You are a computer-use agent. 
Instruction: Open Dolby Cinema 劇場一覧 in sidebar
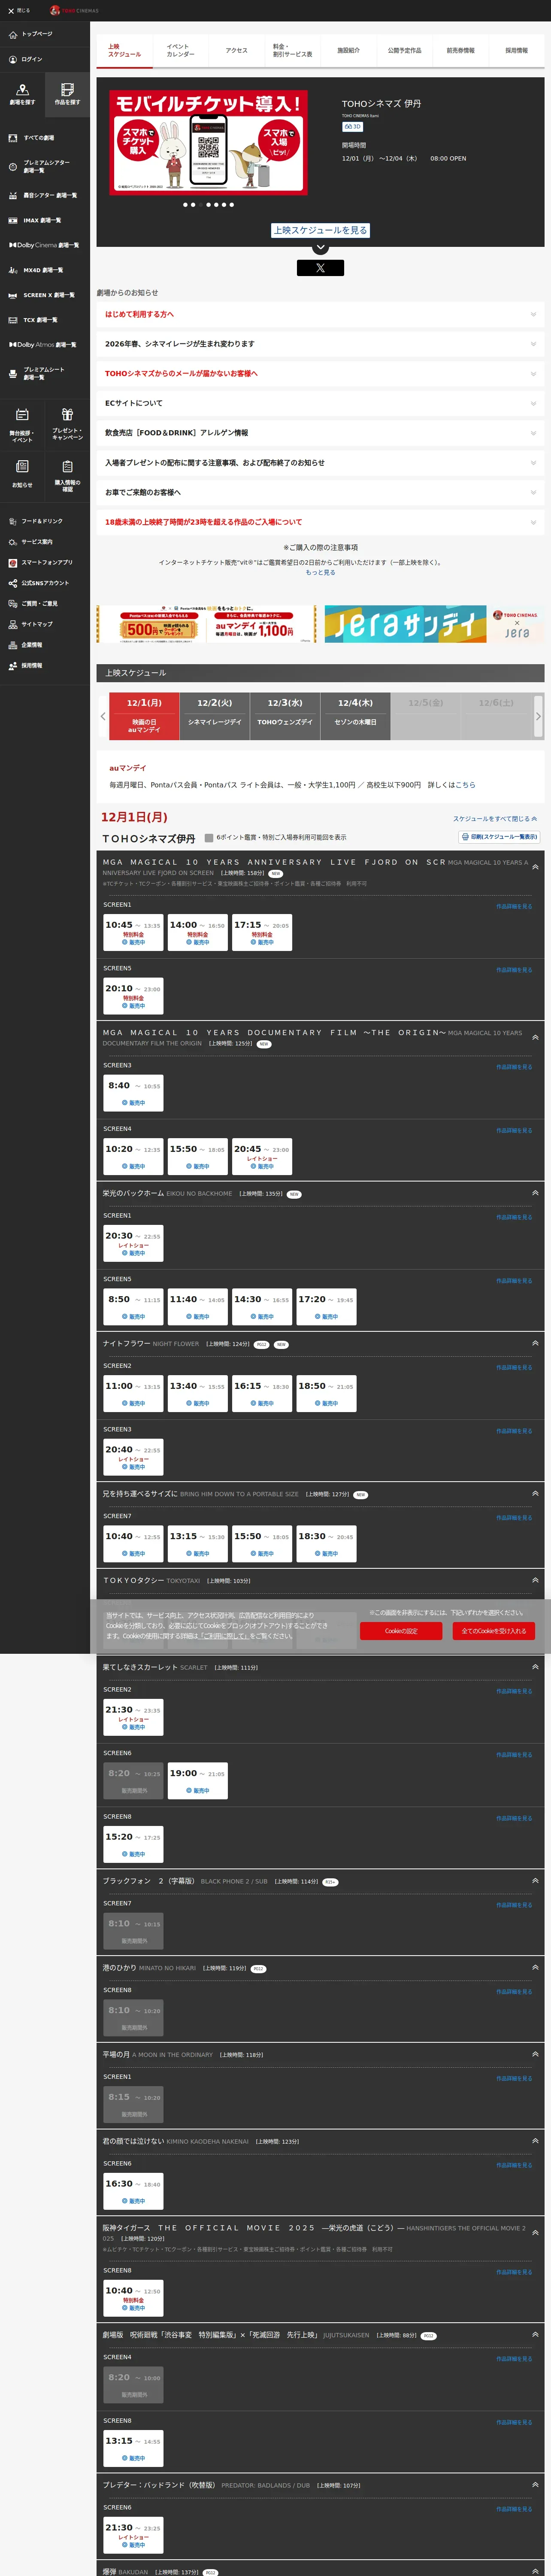pos(44,245)
